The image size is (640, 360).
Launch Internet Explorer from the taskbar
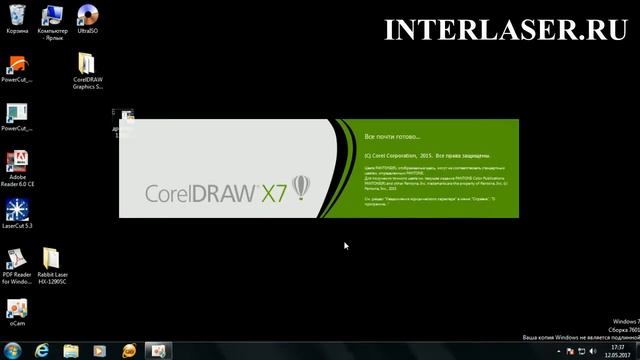pyautogui.click(x=42, y=351)
